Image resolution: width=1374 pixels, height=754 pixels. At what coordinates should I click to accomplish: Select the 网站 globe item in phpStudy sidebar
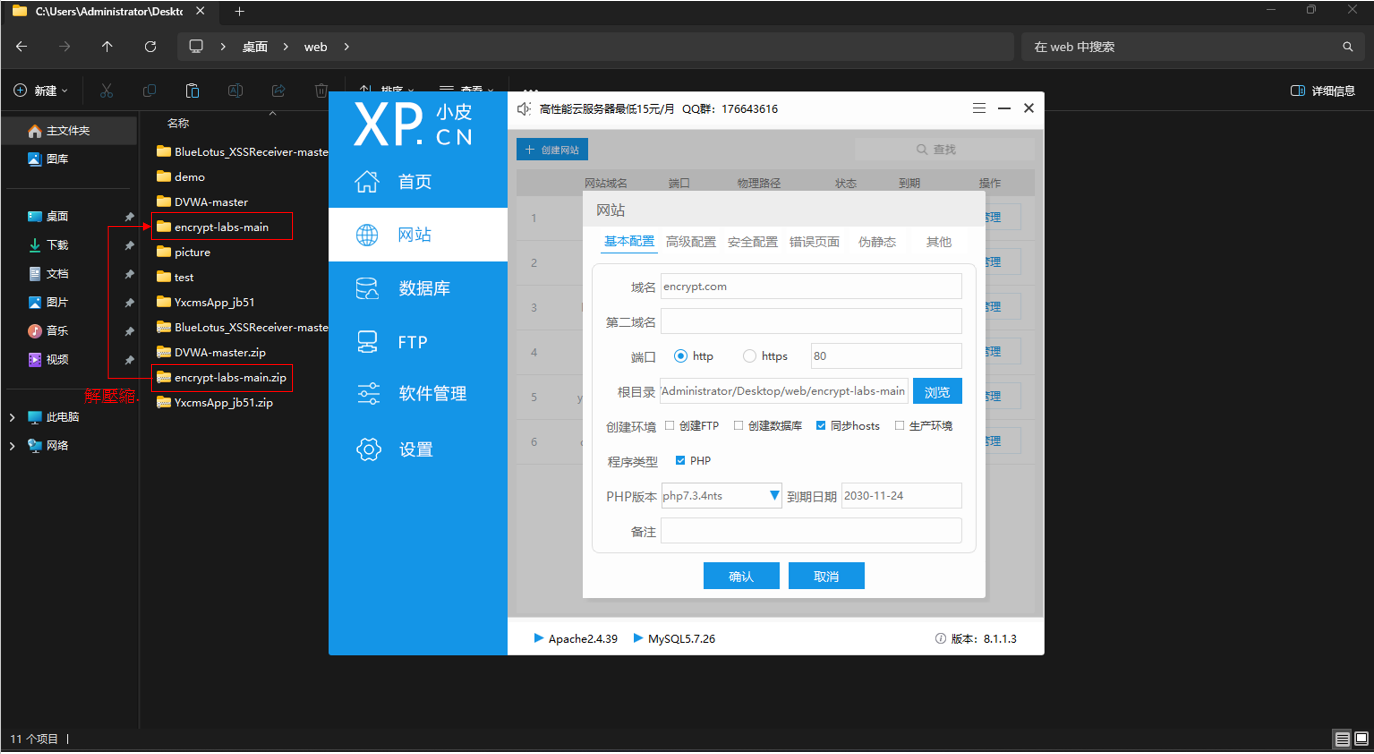coord(394,235)
